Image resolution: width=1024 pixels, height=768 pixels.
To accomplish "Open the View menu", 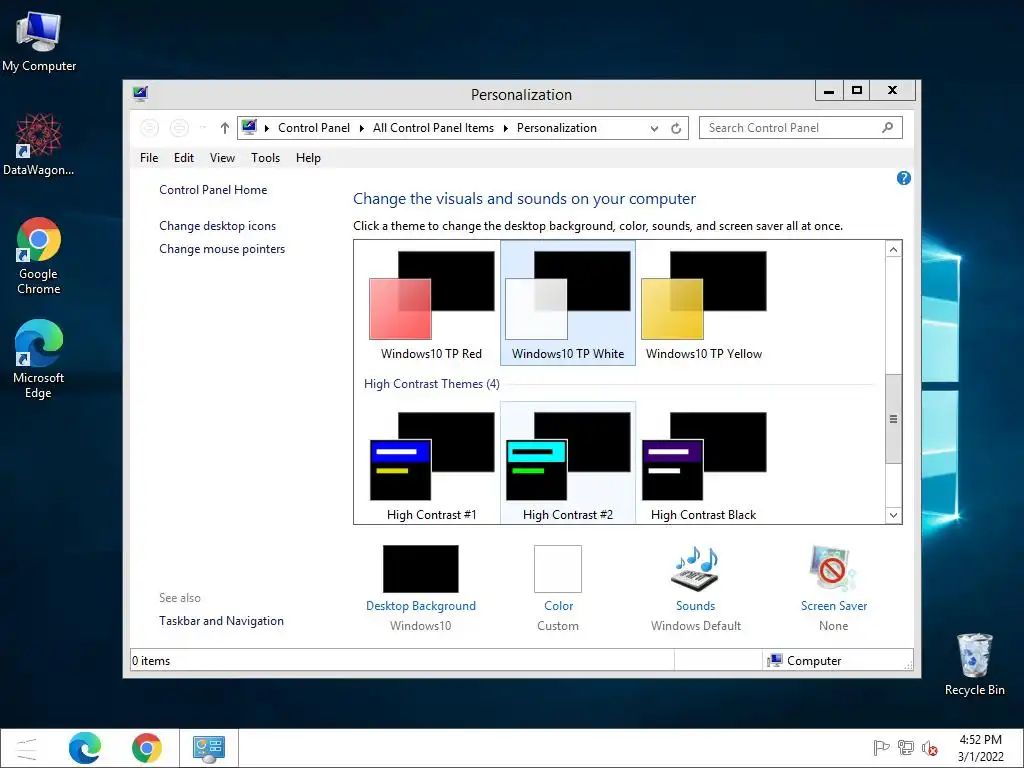I will click(x=222, y=158).
